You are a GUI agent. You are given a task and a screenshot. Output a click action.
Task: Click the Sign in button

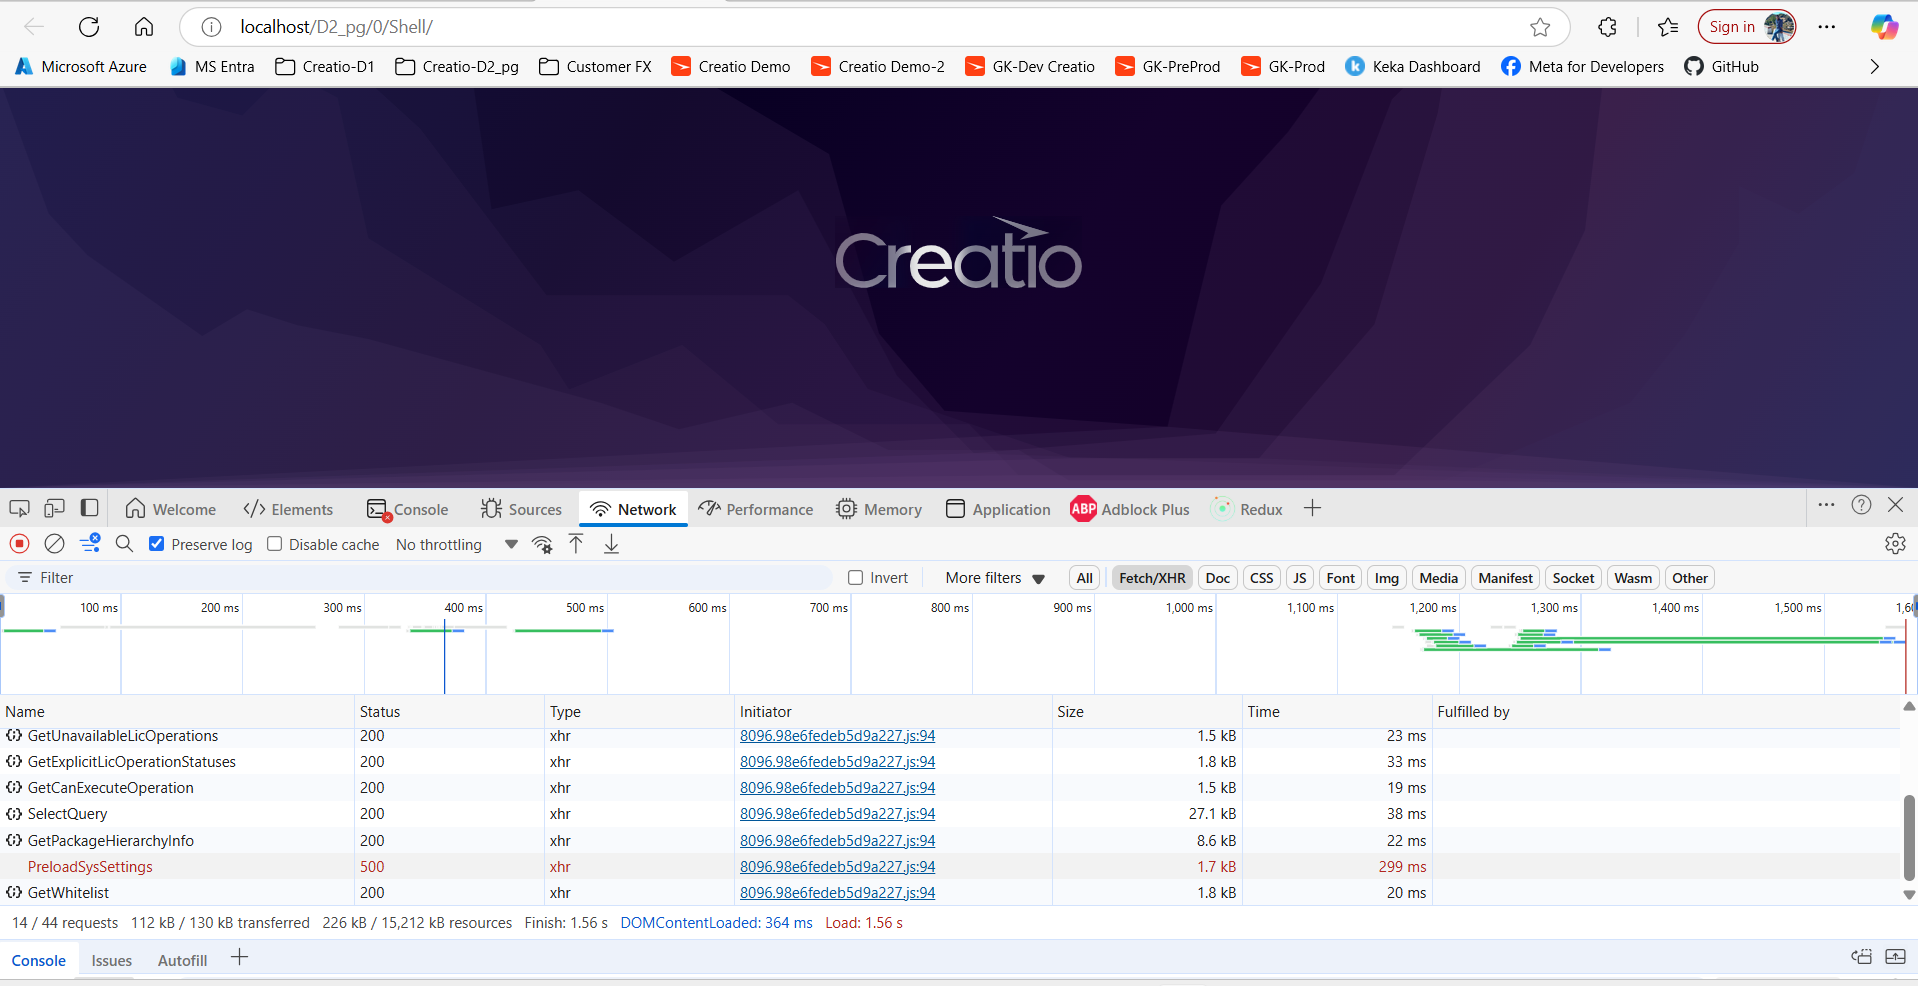[1746, 27]
